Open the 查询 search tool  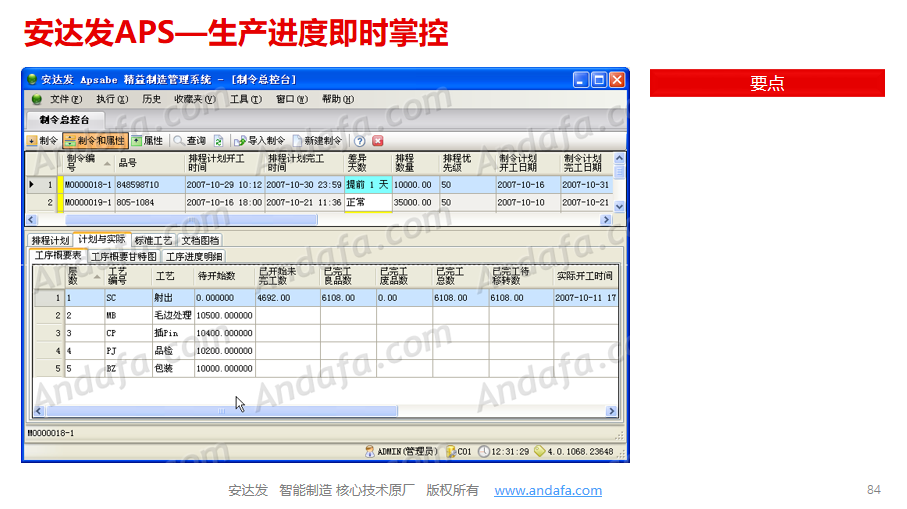190,141
